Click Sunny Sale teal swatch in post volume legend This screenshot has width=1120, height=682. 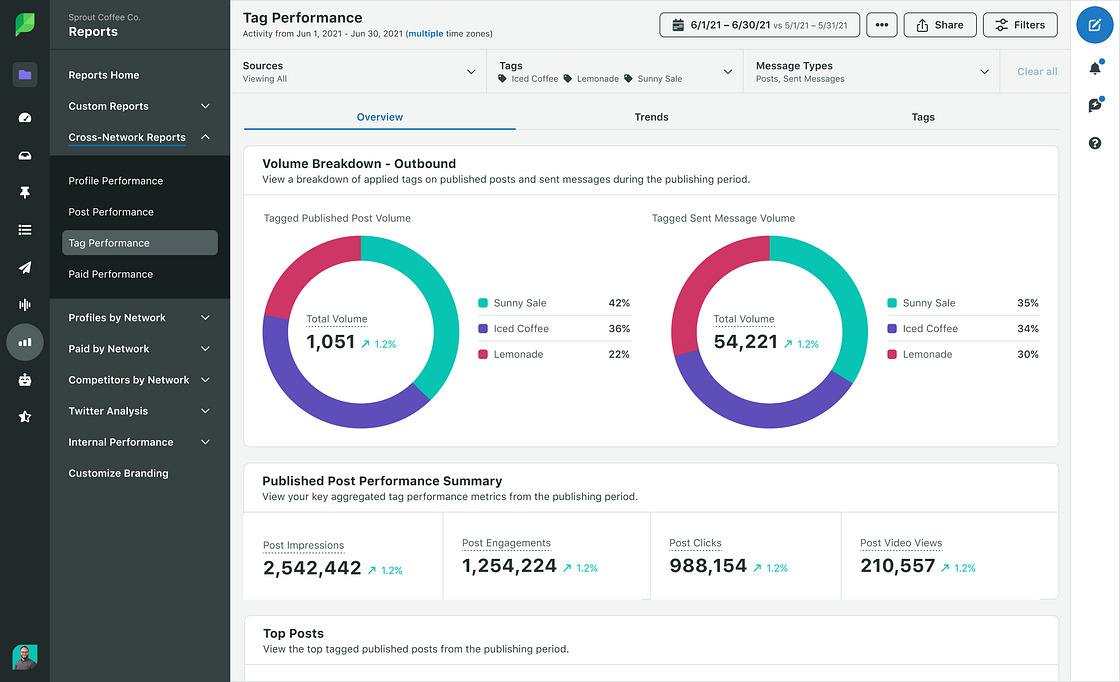point(483,303)
